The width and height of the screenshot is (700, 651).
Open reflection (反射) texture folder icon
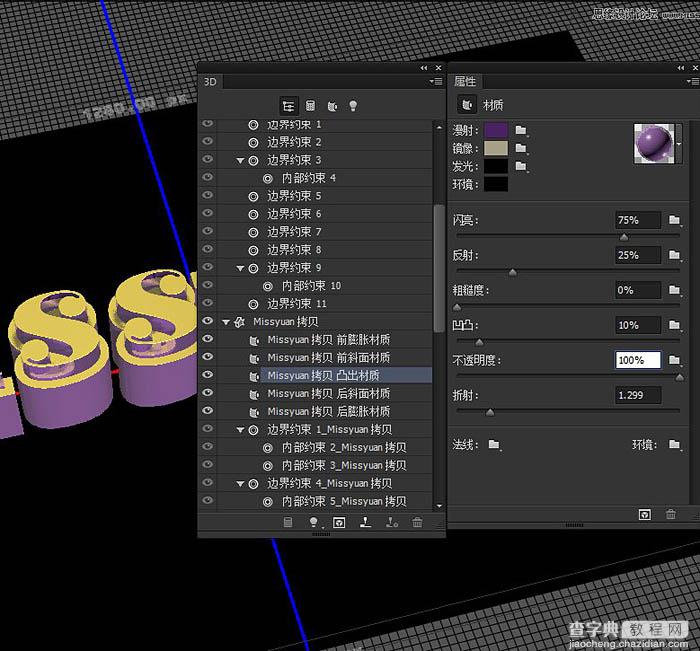[x=675, y=255]
